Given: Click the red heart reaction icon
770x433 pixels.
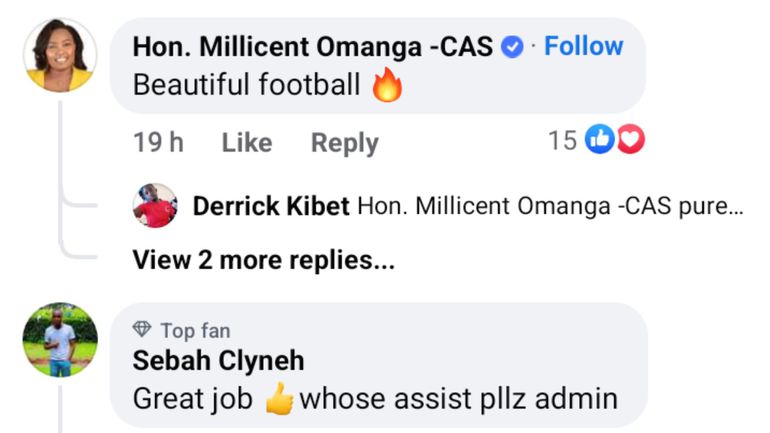Looking at the screenshot, I should (630, 141).
